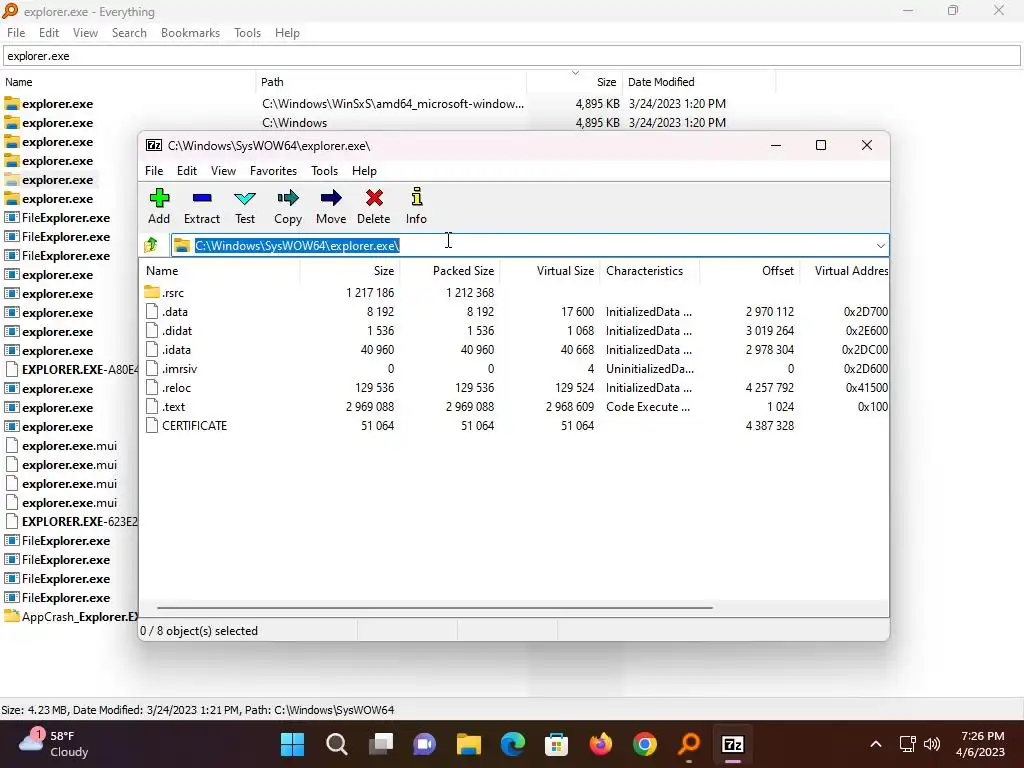1024x768 pixels.
Task: Launch Microsoft Edge from taskbar
Action: tap(513, 744)
